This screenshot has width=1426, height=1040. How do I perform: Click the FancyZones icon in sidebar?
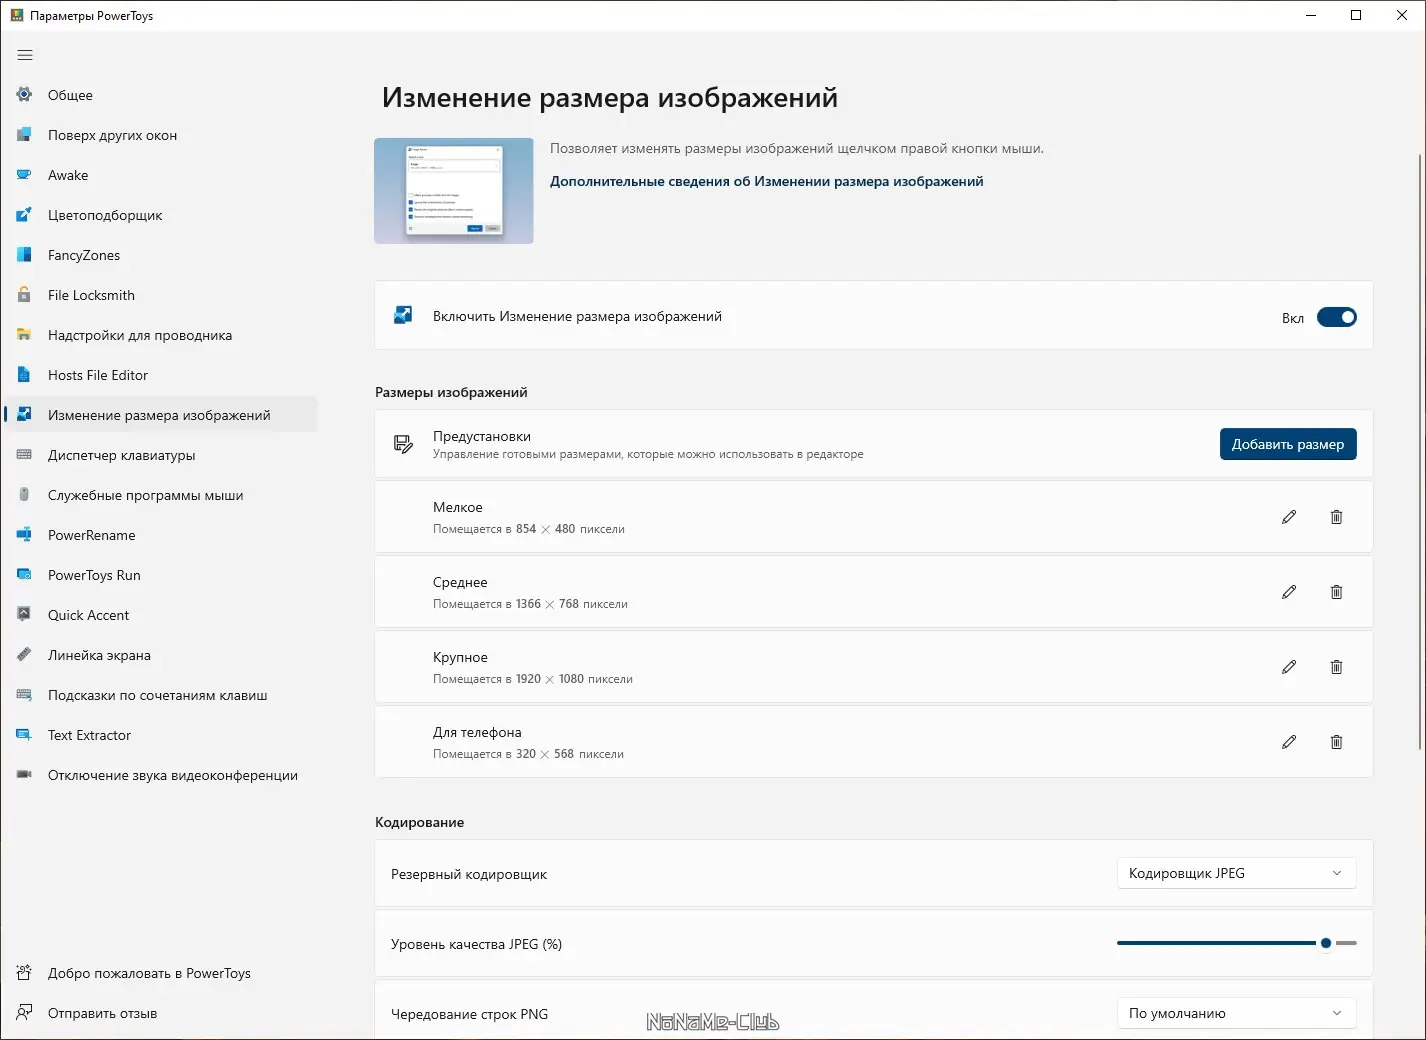coord(24,255)
